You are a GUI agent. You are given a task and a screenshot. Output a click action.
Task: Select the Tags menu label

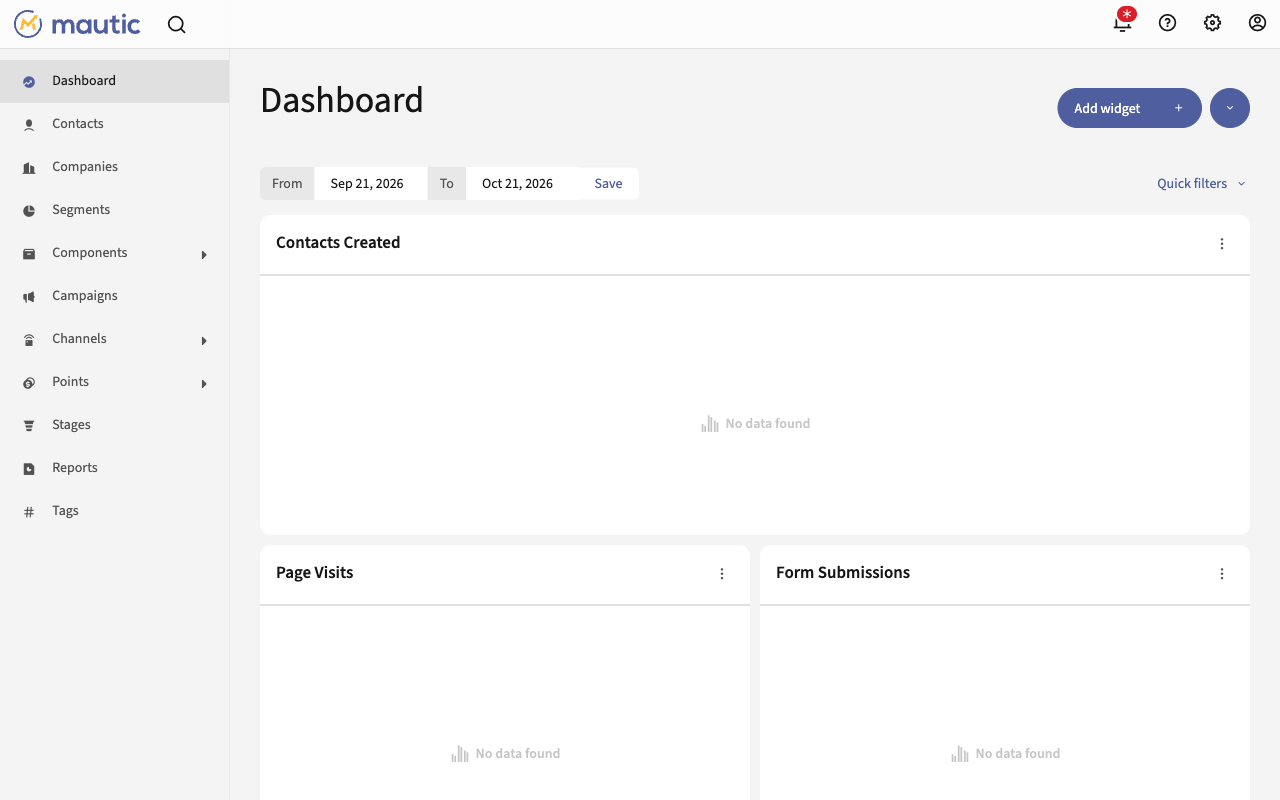(65, 511)
